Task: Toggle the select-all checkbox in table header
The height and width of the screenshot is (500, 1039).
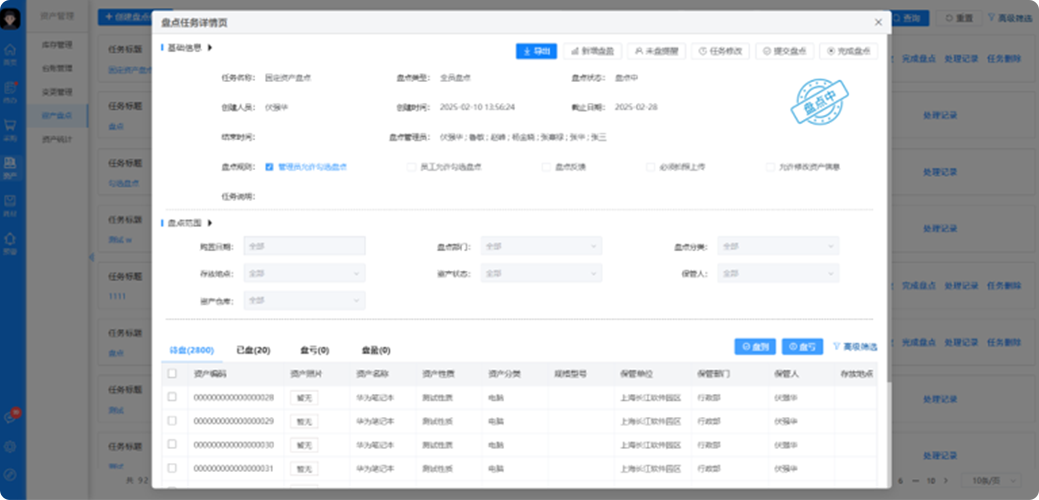Action: pyautogui.click(x=173, y=374)
